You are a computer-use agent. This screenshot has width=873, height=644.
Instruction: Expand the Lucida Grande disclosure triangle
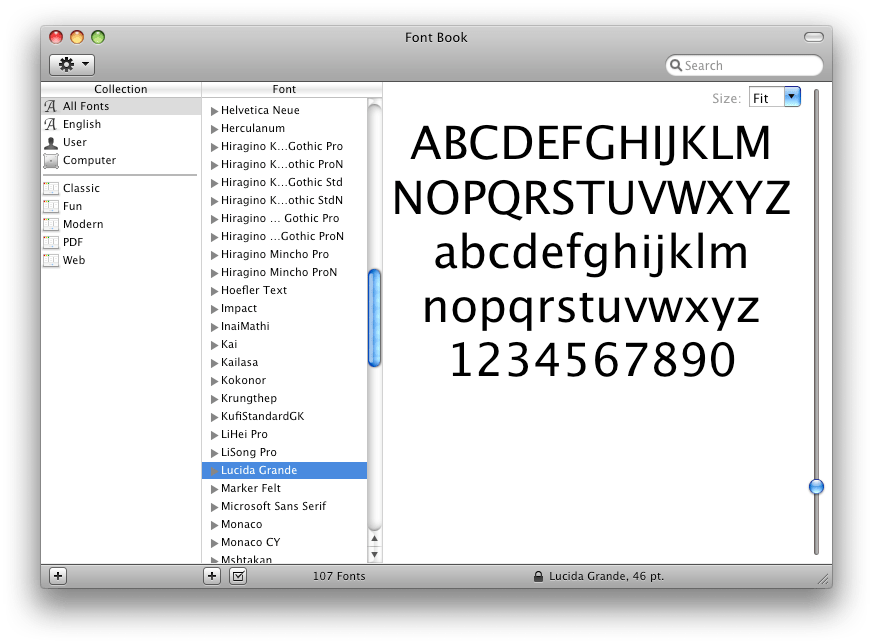click(214, 470)
